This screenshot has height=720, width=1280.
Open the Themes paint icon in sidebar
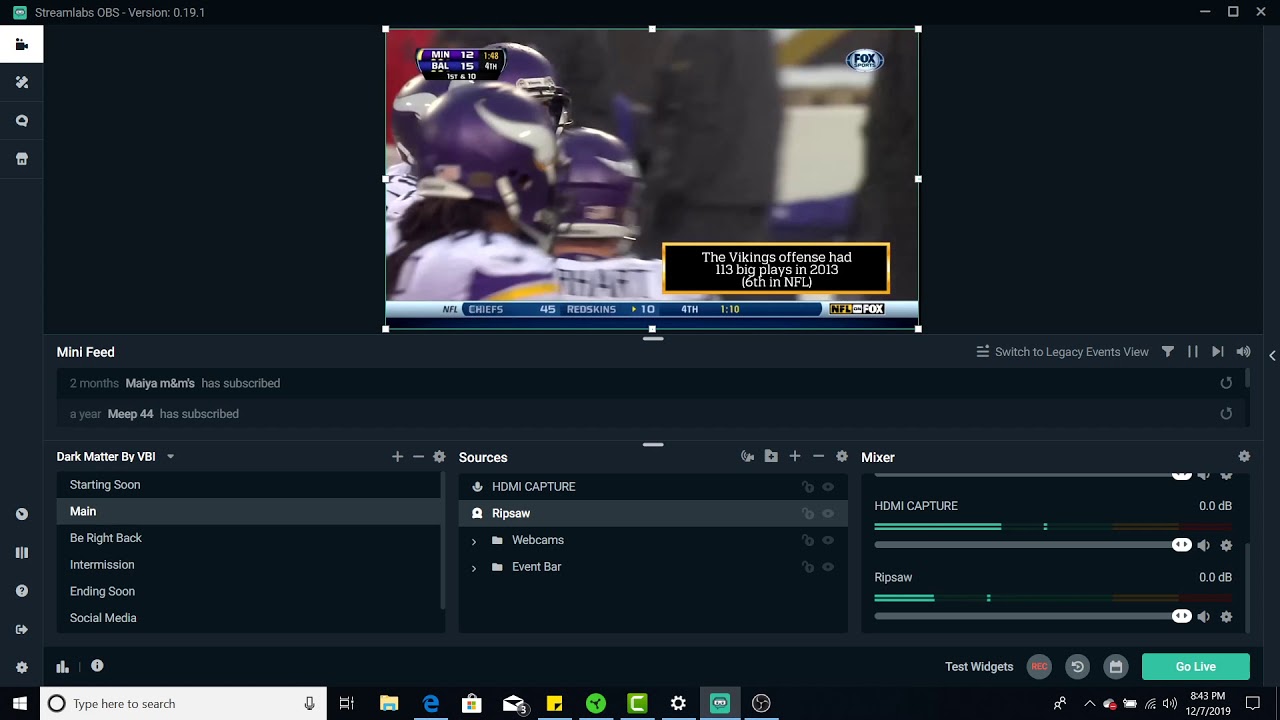[x=22, y=83]
